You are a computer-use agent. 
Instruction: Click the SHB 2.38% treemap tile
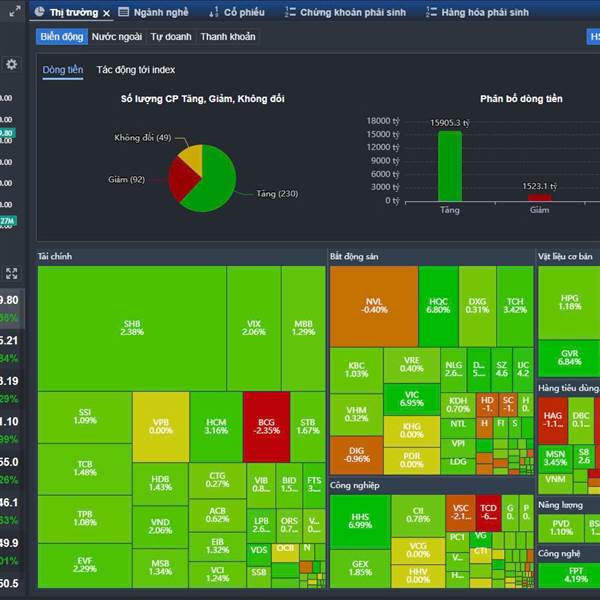tap(132, 328)
